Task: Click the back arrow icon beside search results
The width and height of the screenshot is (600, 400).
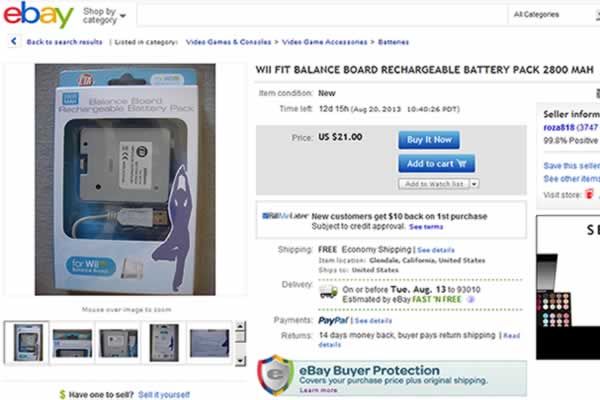Action: coord(14,41)
